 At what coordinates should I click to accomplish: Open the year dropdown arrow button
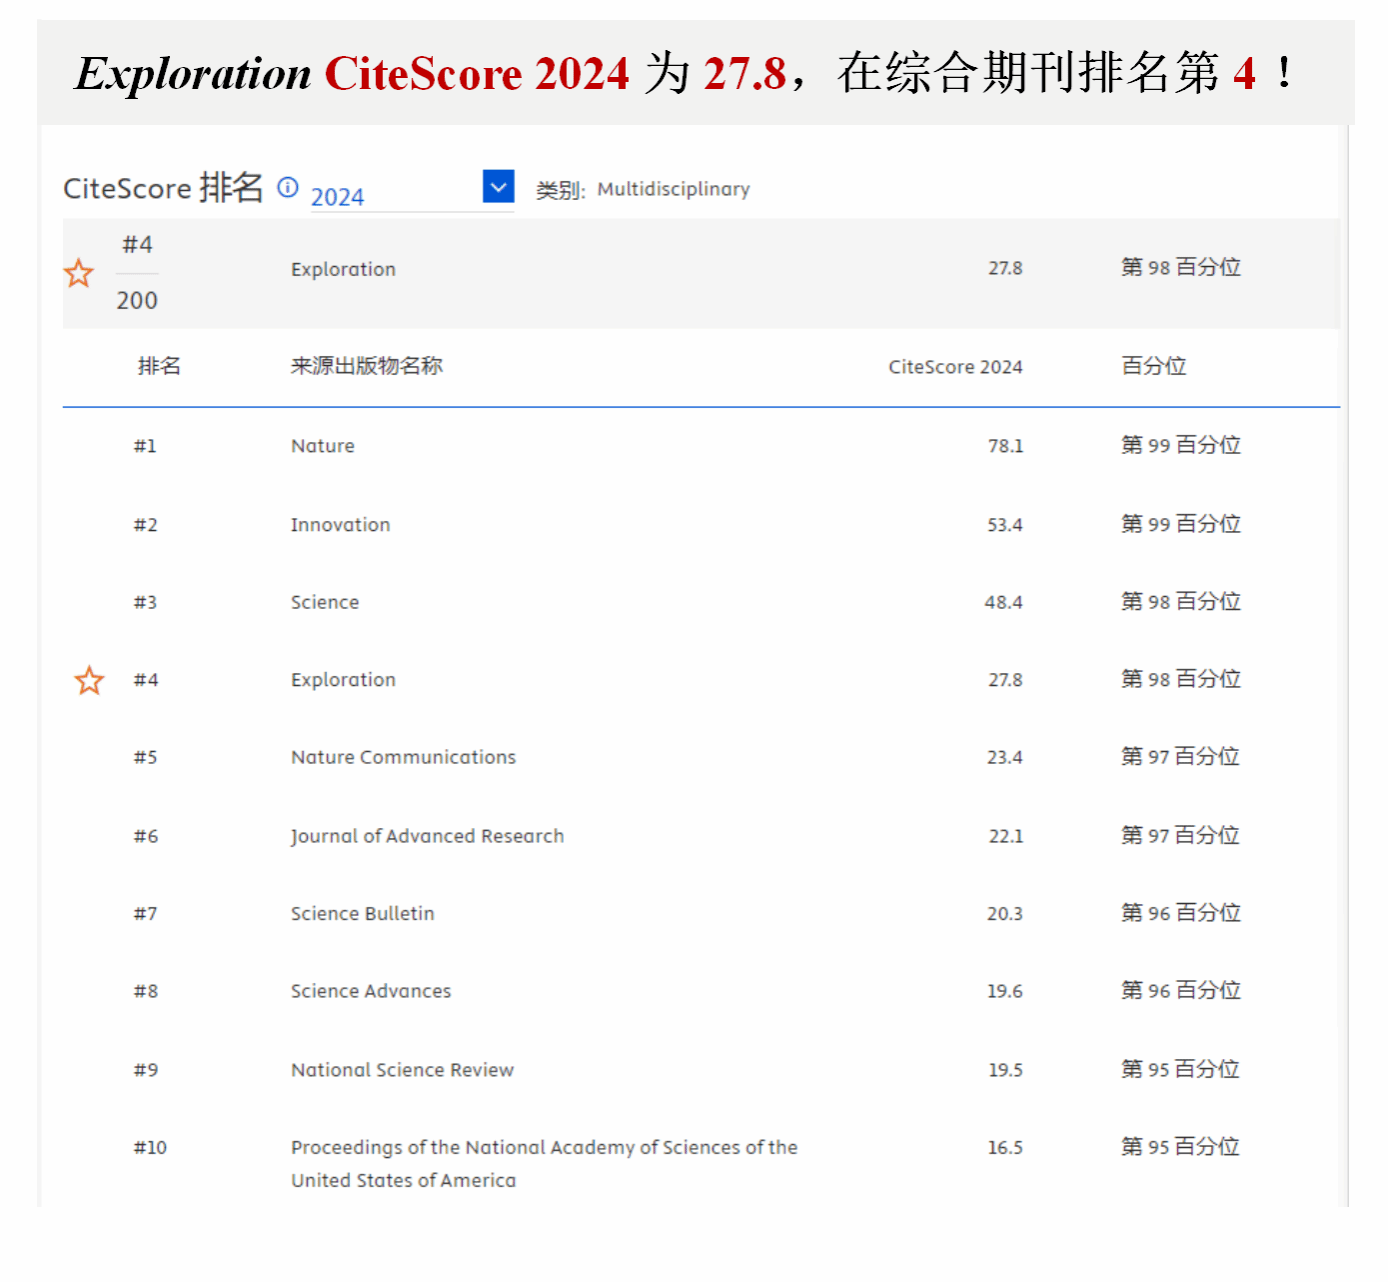click(498, 187)
